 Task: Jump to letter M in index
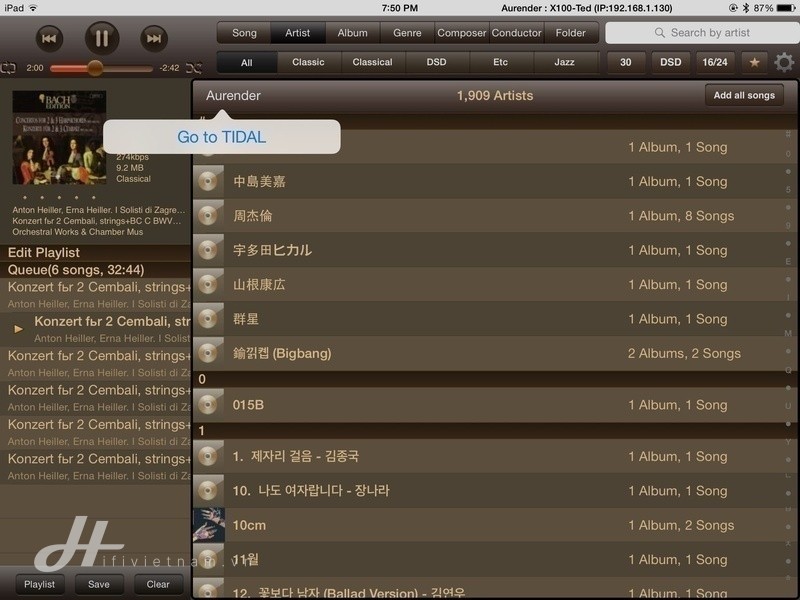tap(788, 333)
